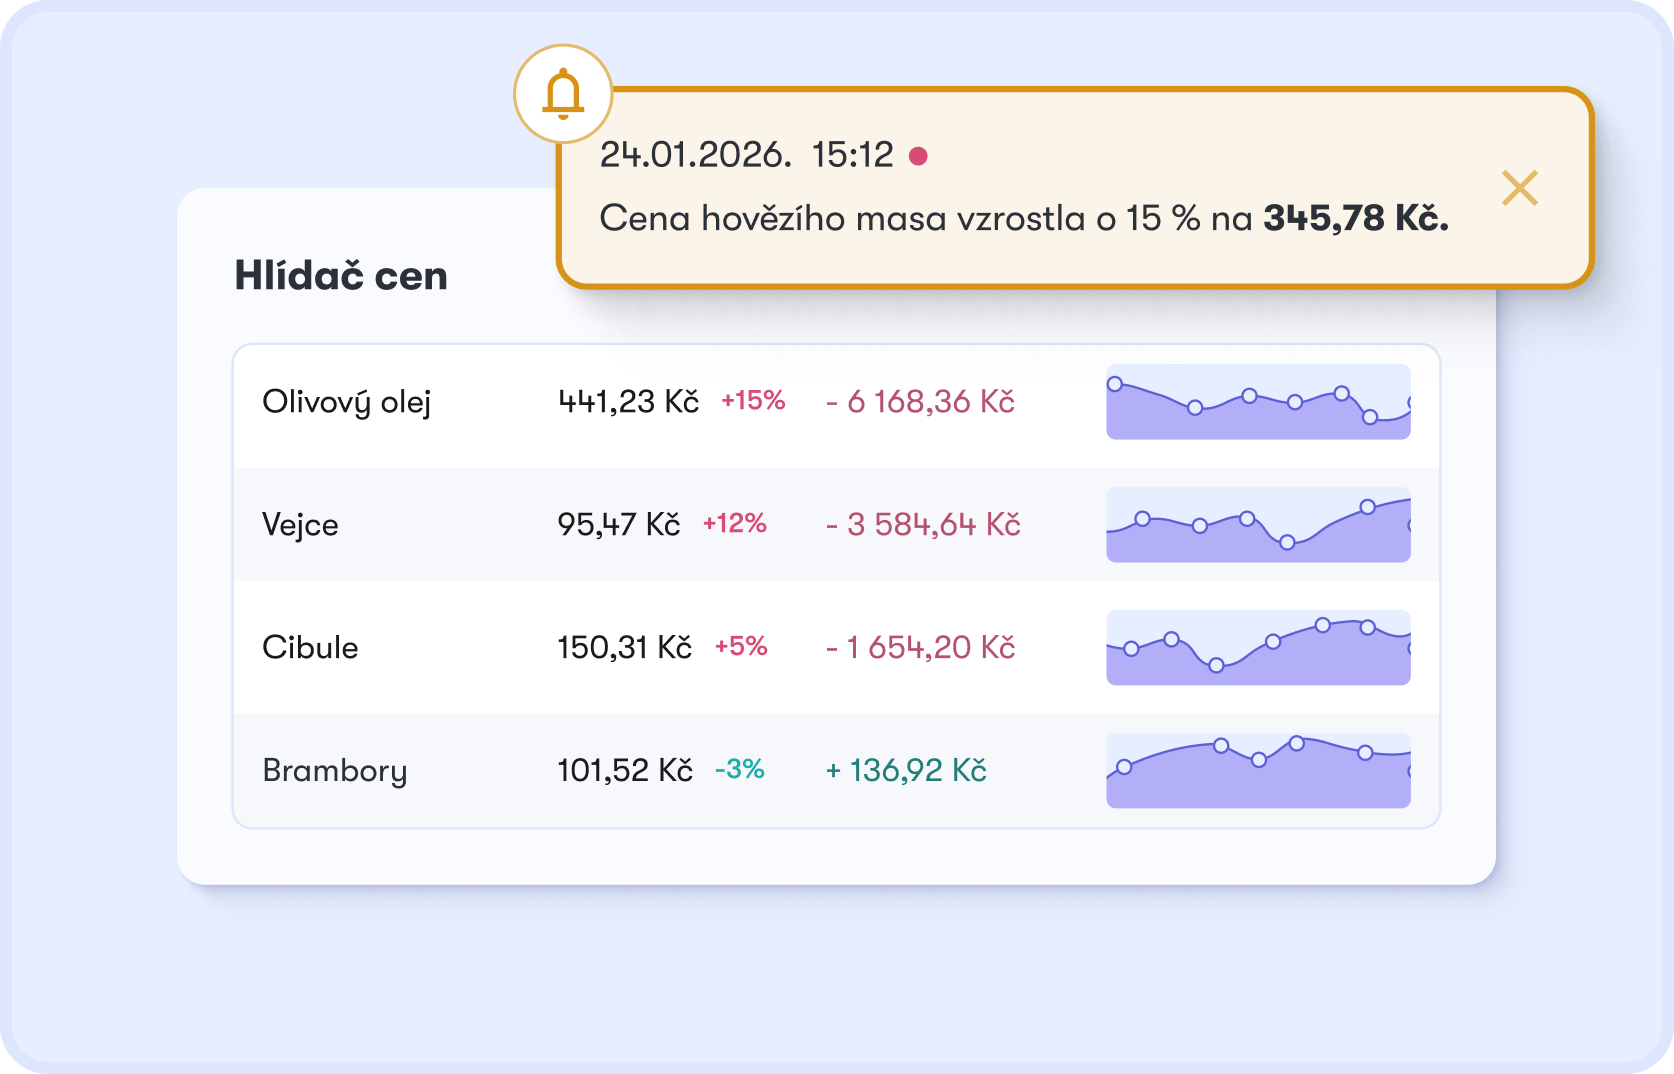Click the red unread dot indicator
Viewport: 1674px width, 1074px height.
(918, 156)
